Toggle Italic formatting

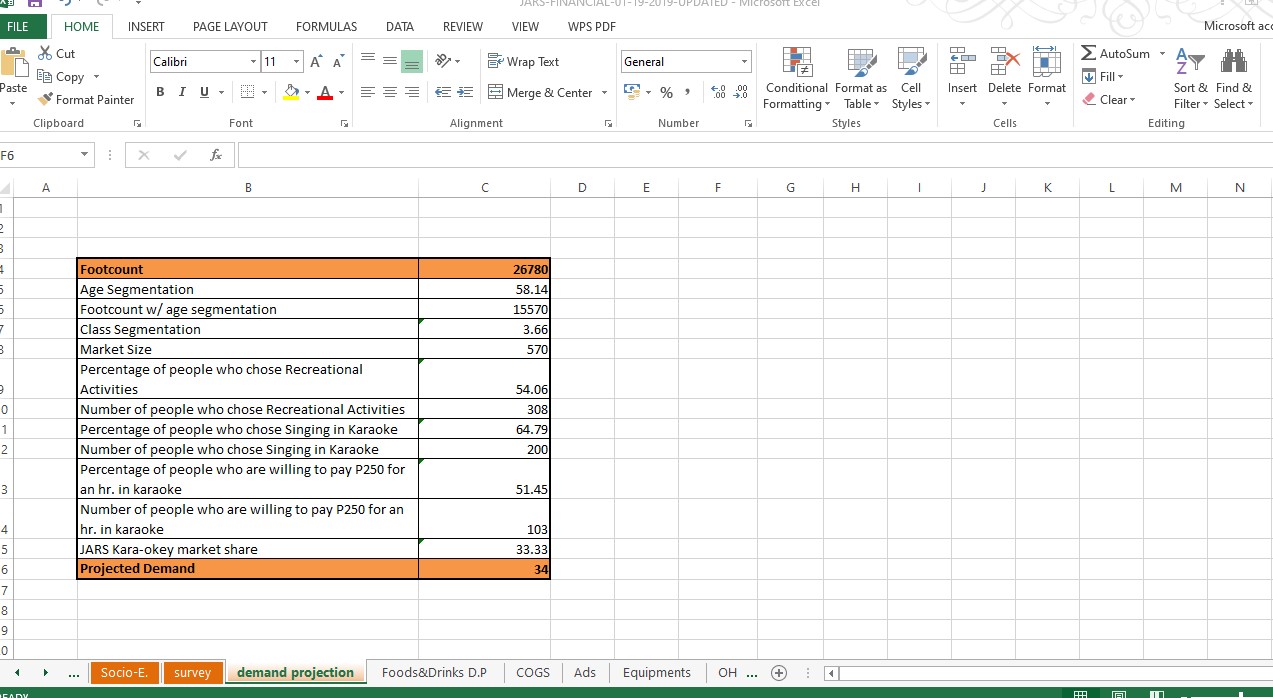pyautogui.click(x=182, y=92)
